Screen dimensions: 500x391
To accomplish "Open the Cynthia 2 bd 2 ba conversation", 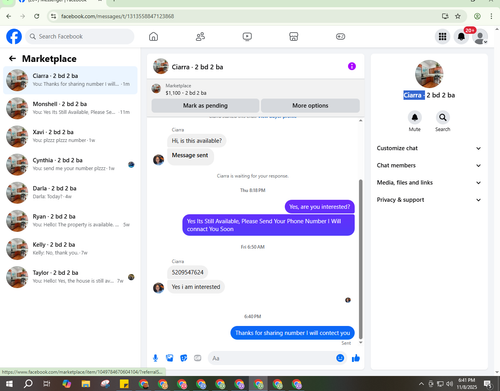I will 70,164.
